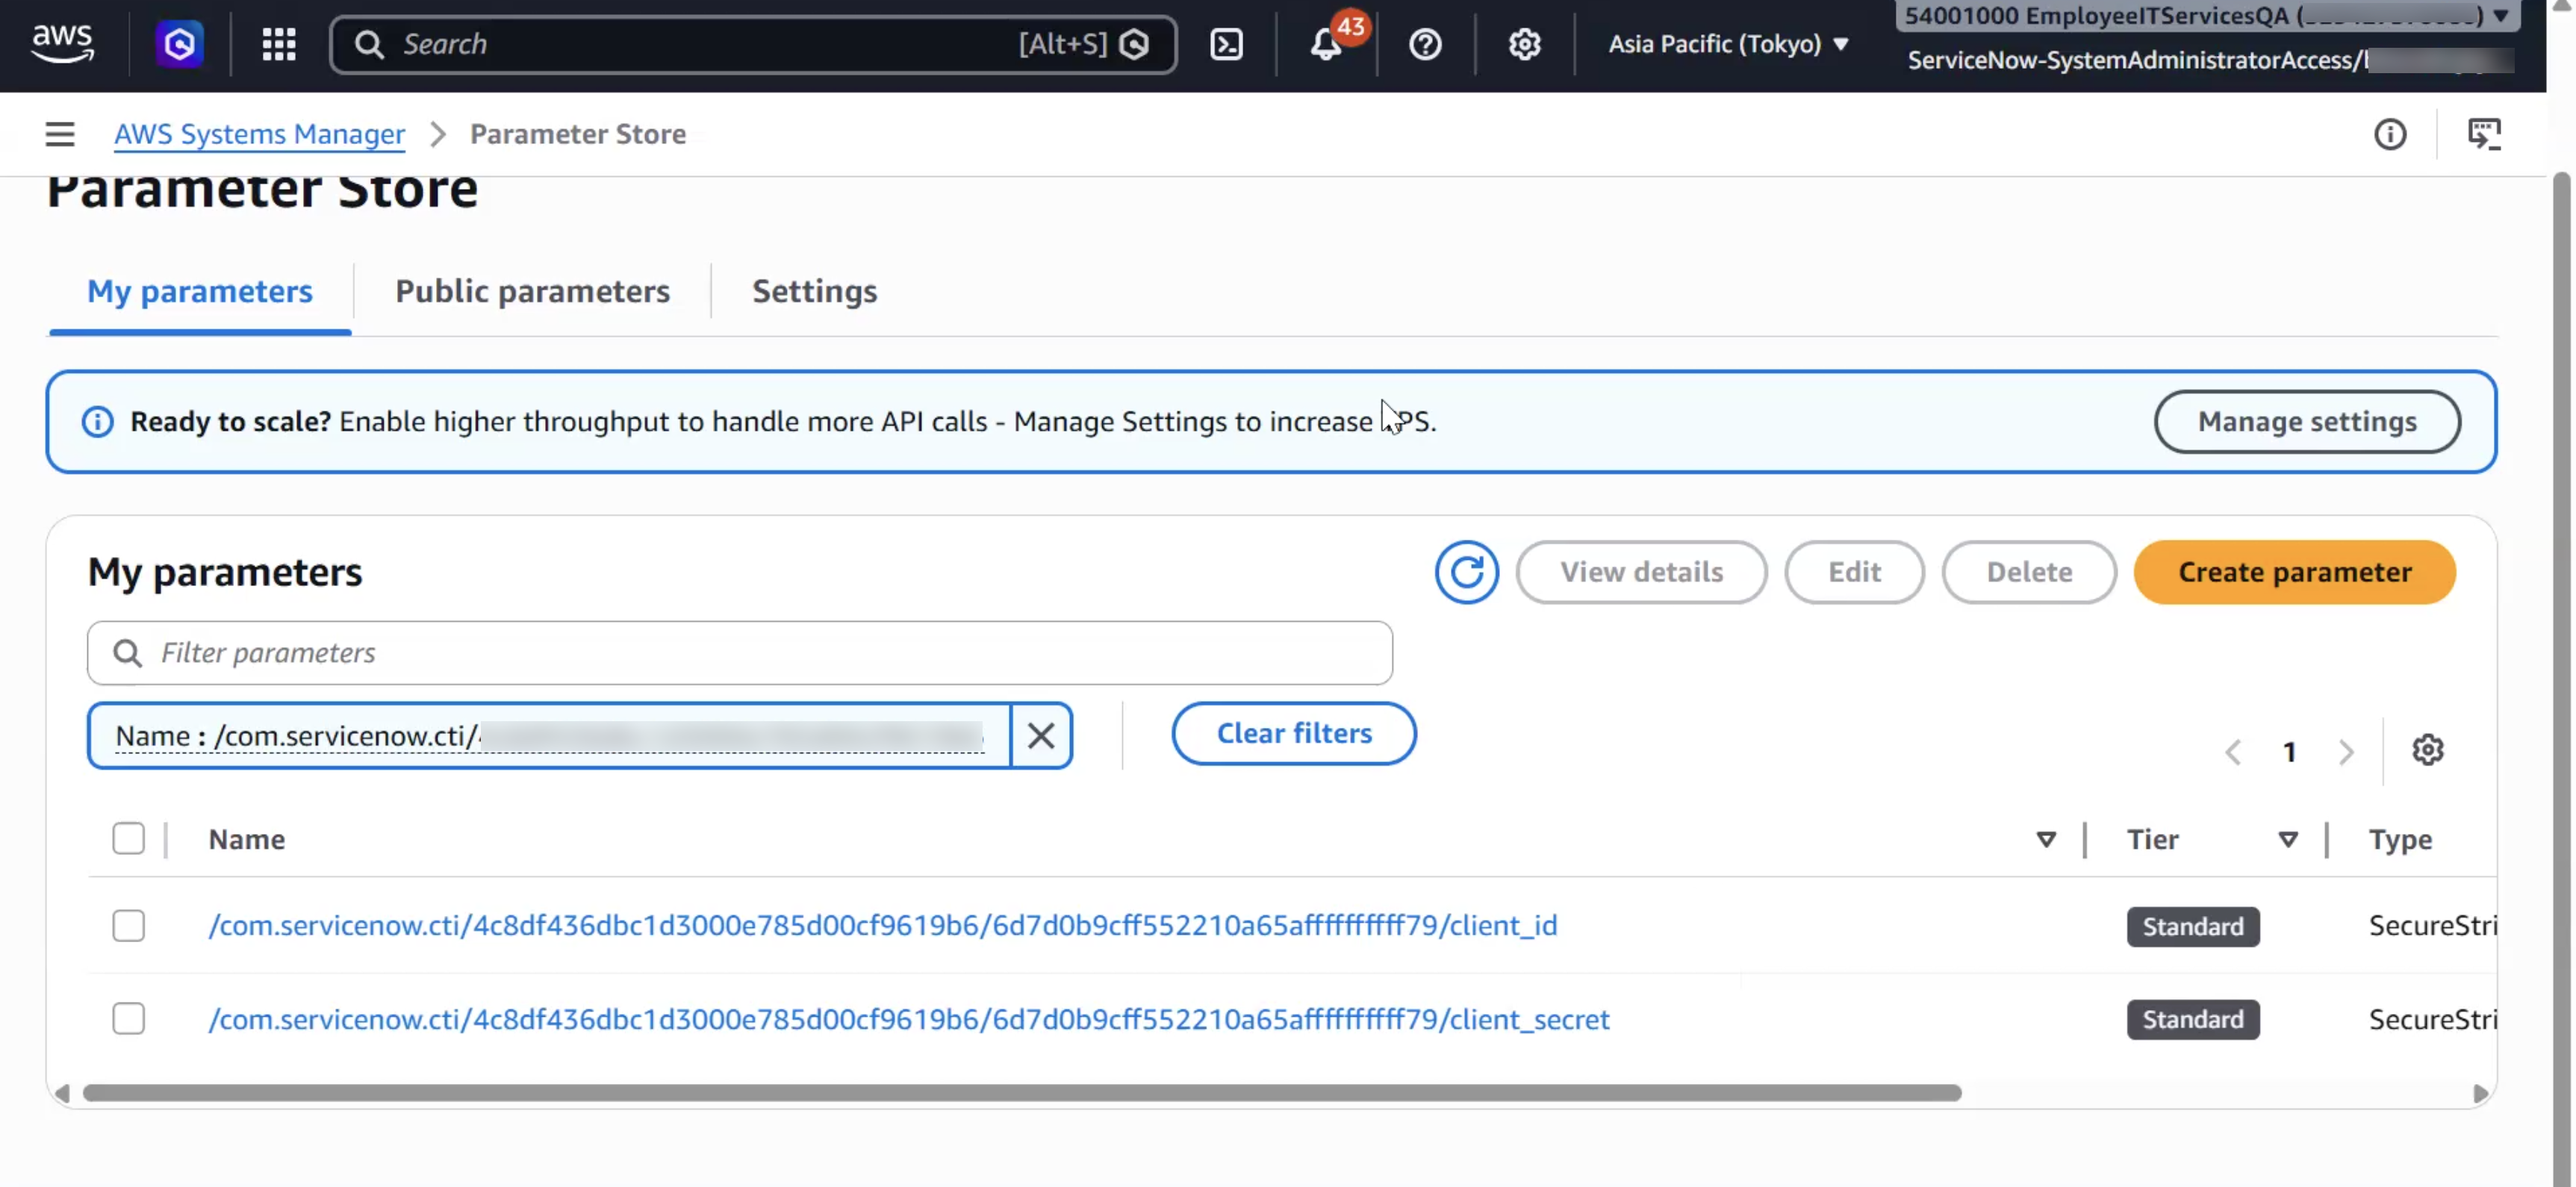Click the info icon in Ready to scale banner
The height and width of the screenshot is (1187, 2576).
98,422
